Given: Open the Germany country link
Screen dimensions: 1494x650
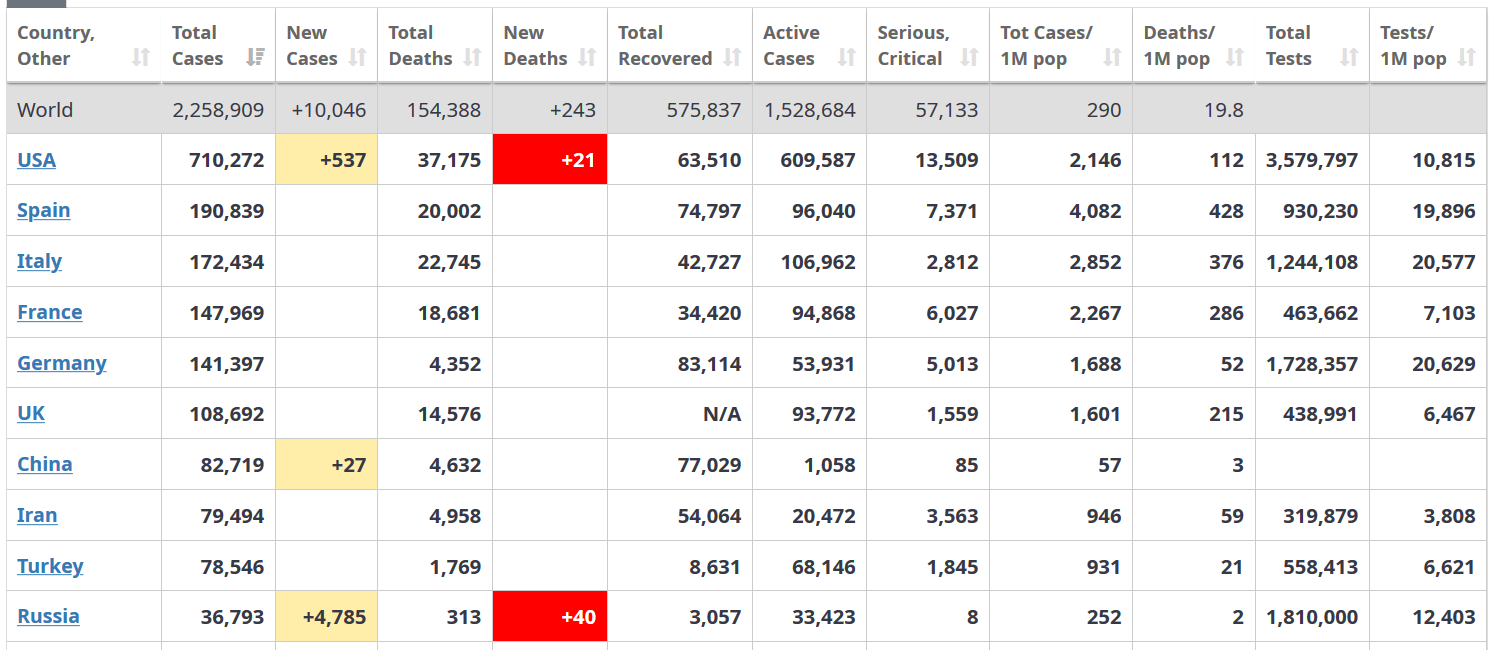Looking at the screenshot, I should click(x=62, y=363).
